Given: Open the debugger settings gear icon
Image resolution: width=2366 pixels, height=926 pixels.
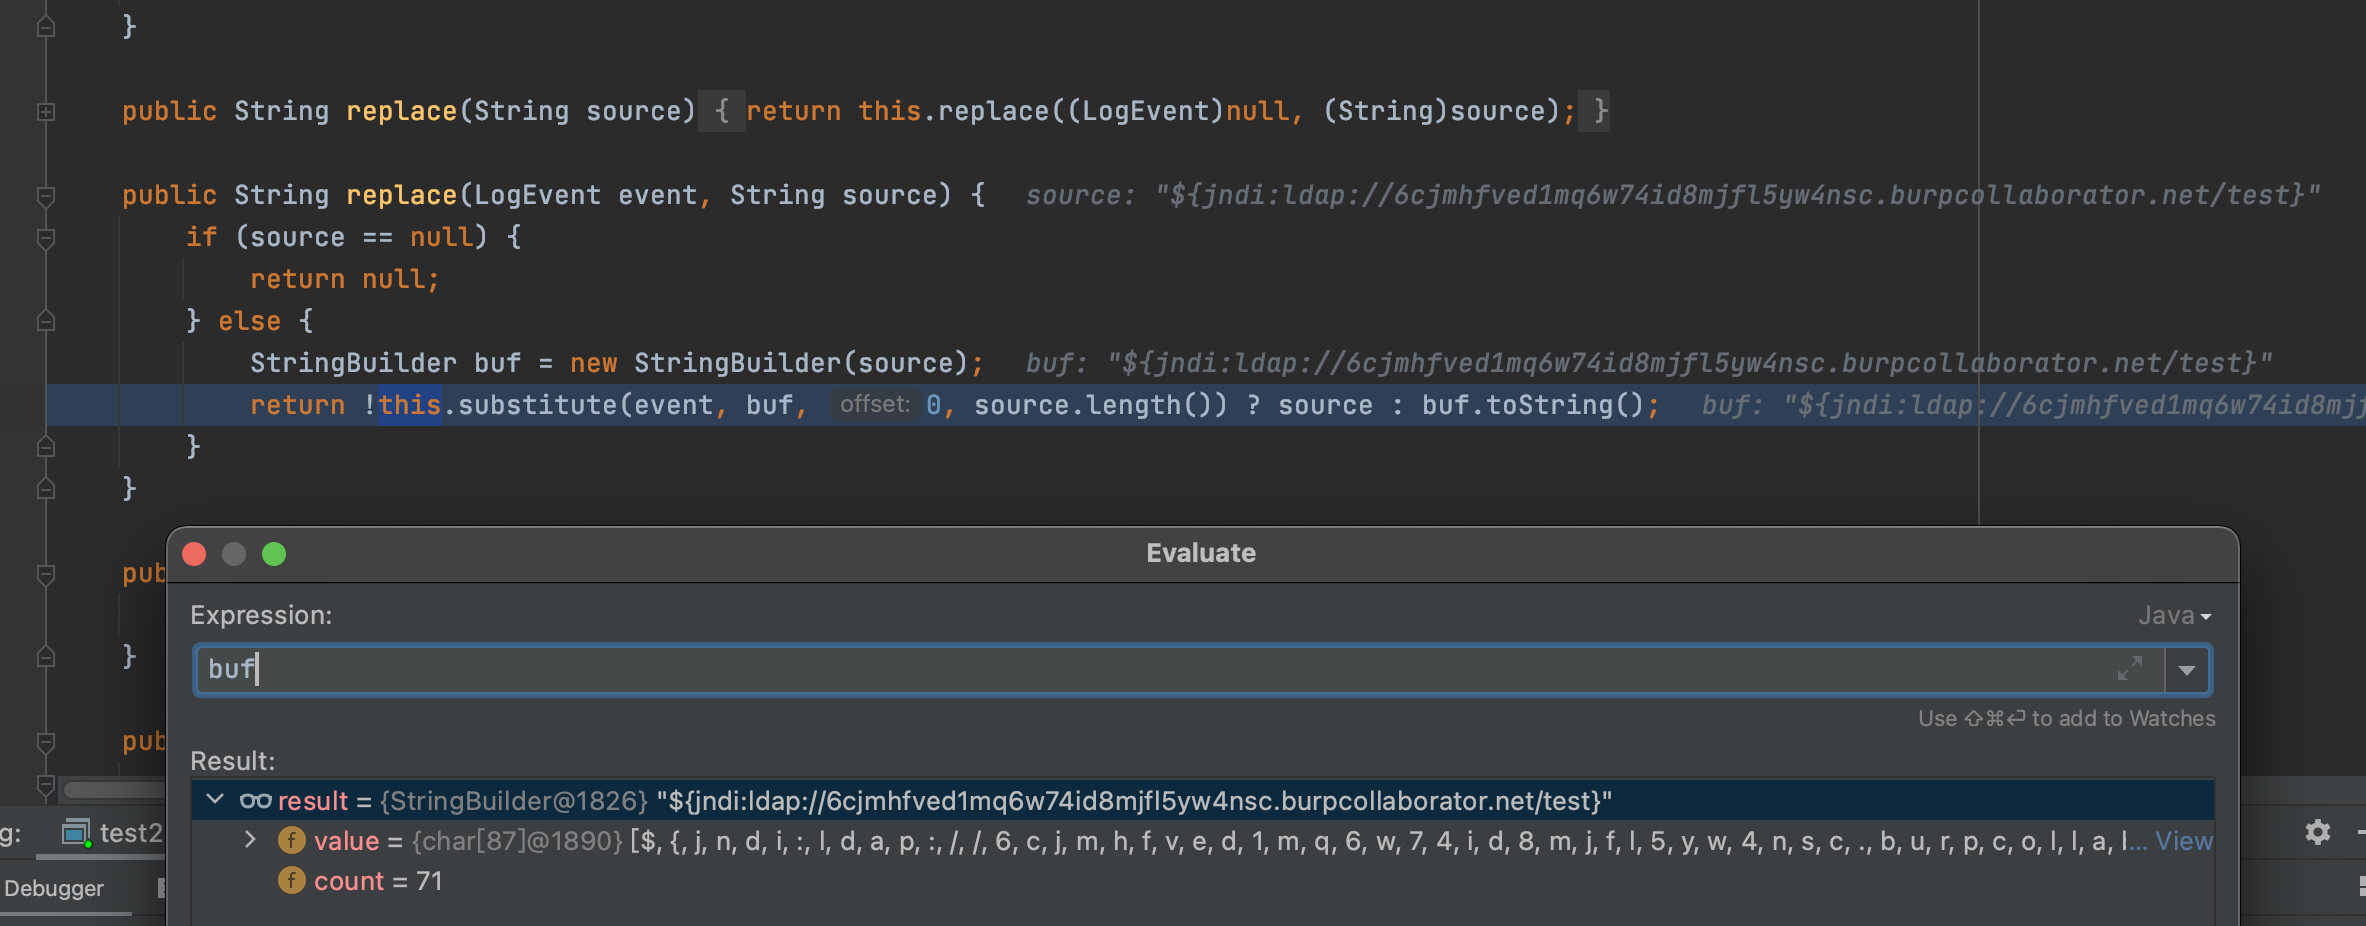Looking at the screenshot, I should pos(2318,832).
